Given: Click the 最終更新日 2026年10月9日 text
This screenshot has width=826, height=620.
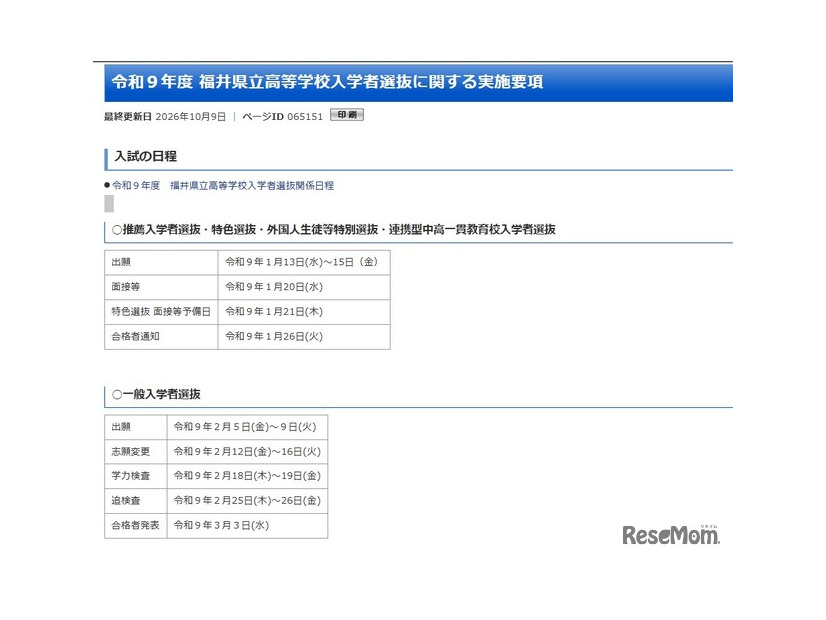Looking at the screenshot, I should pyautogui.click(x=165, y=116).
